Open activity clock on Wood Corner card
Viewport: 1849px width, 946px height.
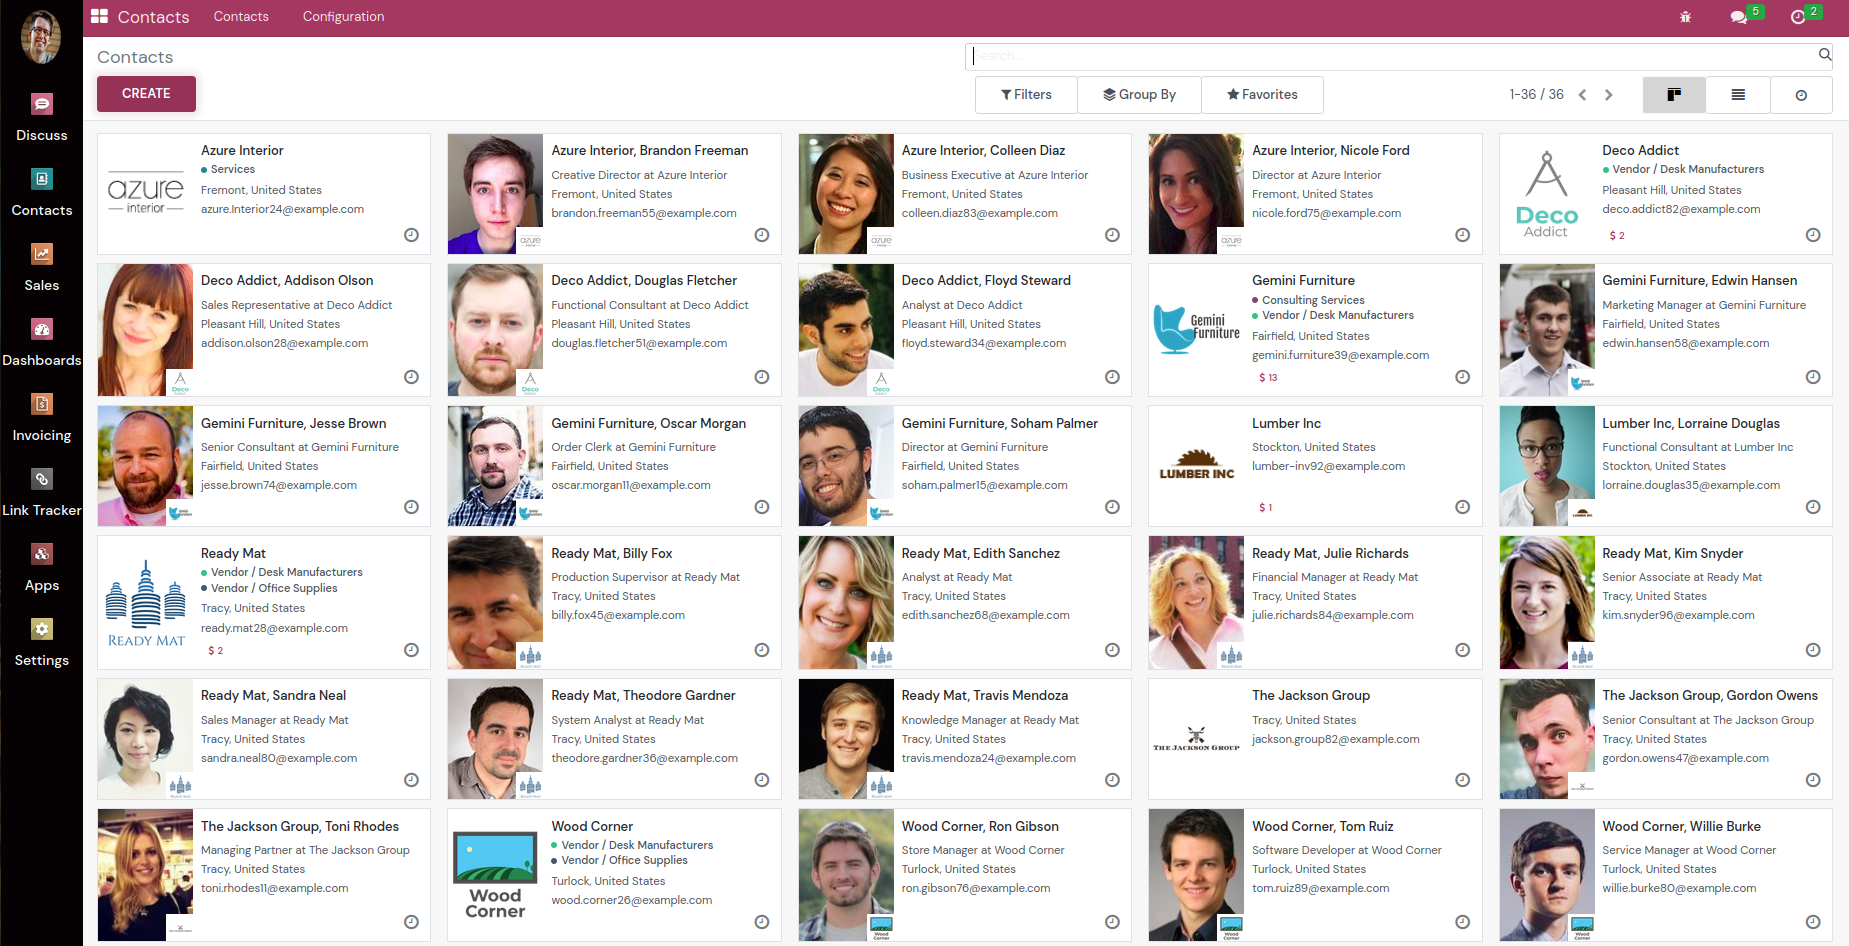762,922
